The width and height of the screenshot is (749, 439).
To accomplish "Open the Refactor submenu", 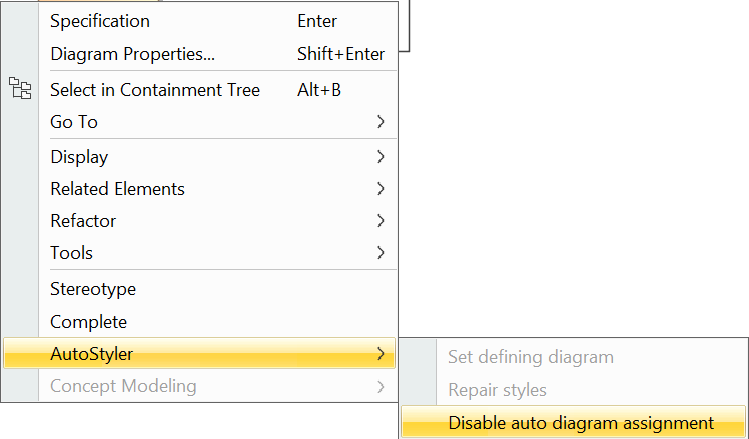I will 83,221.
